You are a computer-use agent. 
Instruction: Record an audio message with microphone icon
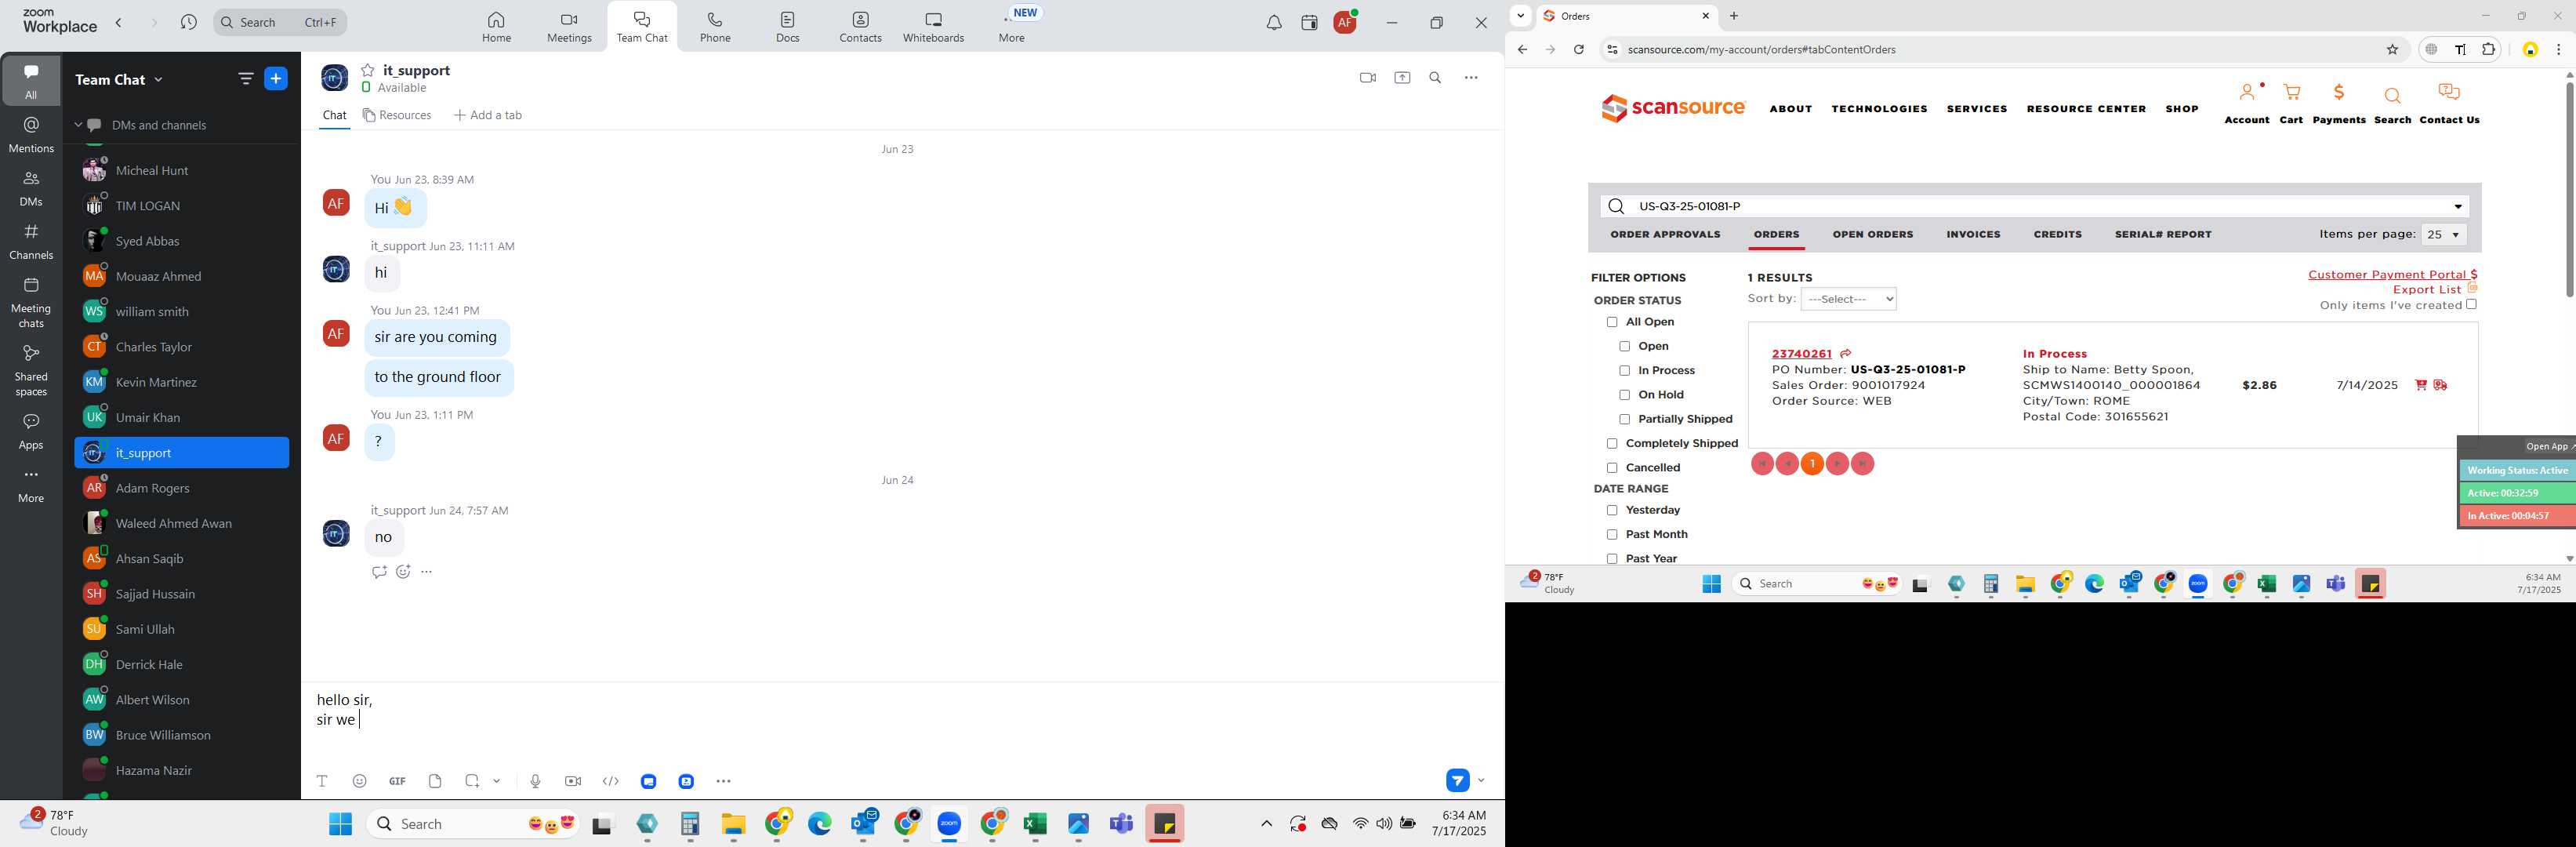(535, 781)
